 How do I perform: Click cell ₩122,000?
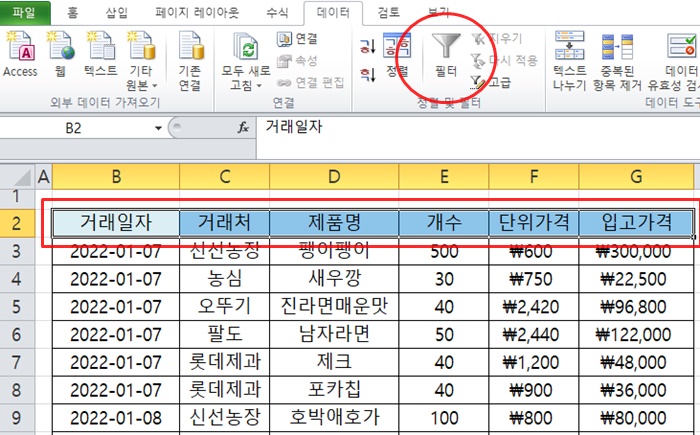[636, 335]
